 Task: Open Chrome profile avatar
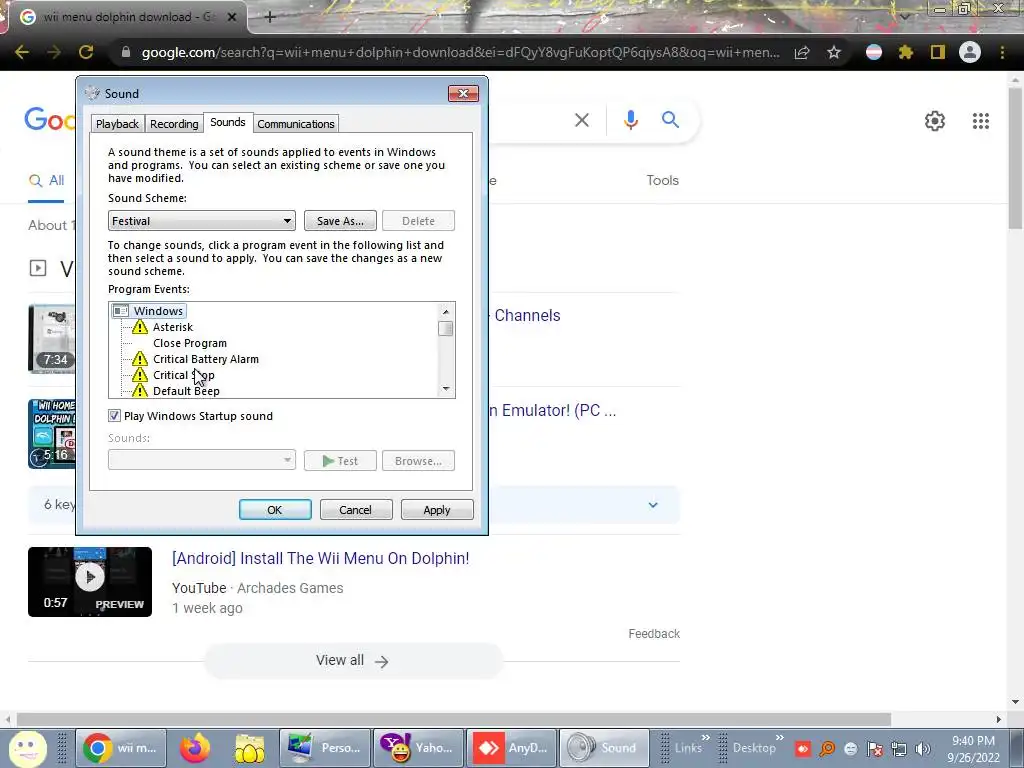tap(970, 52)
